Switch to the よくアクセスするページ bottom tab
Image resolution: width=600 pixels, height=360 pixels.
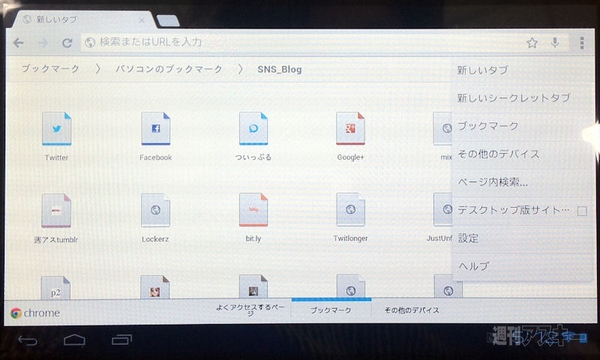point(251,310)
